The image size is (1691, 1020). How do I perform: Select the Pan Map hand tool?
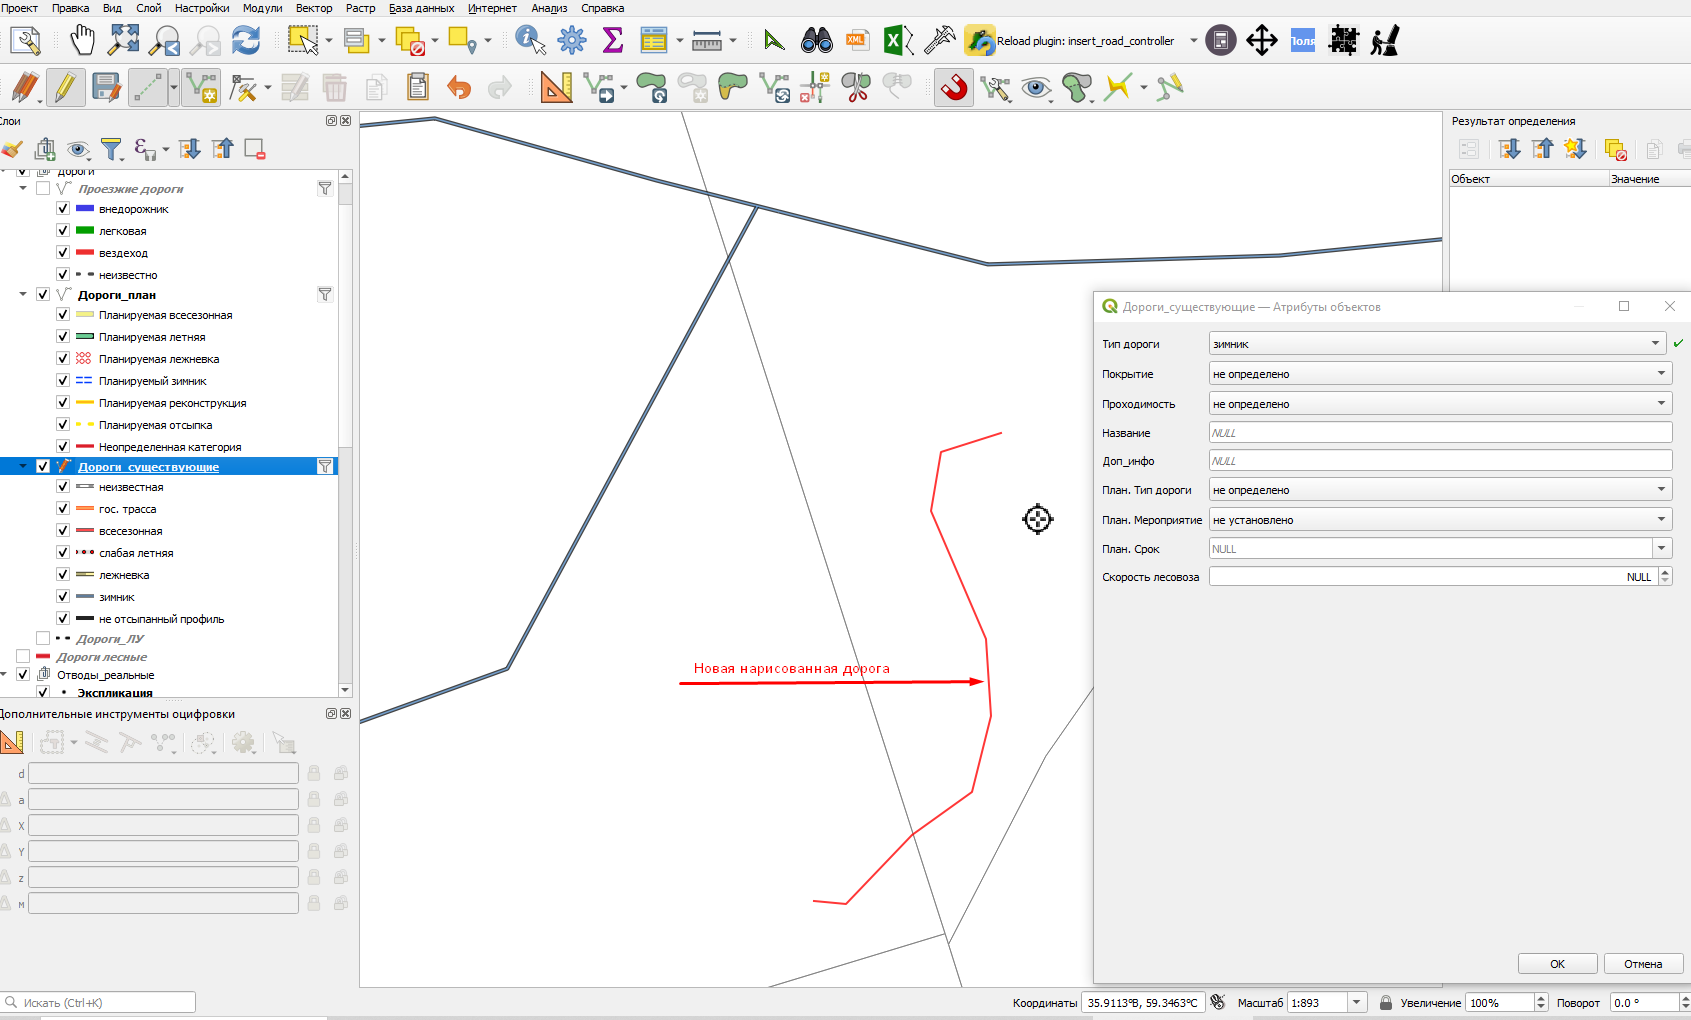point(82,40)
